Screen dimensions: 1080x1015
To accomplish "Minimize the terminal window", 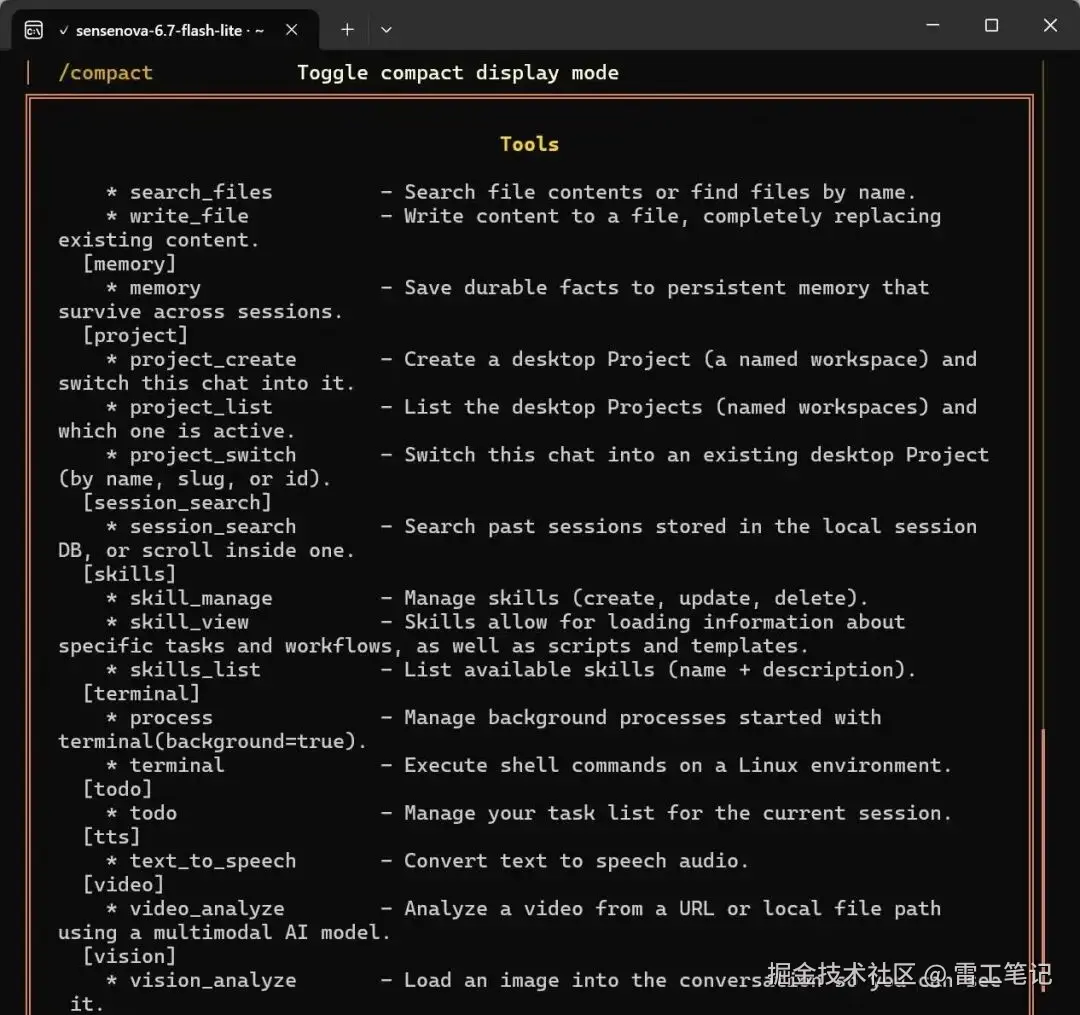I will (933, 25).
